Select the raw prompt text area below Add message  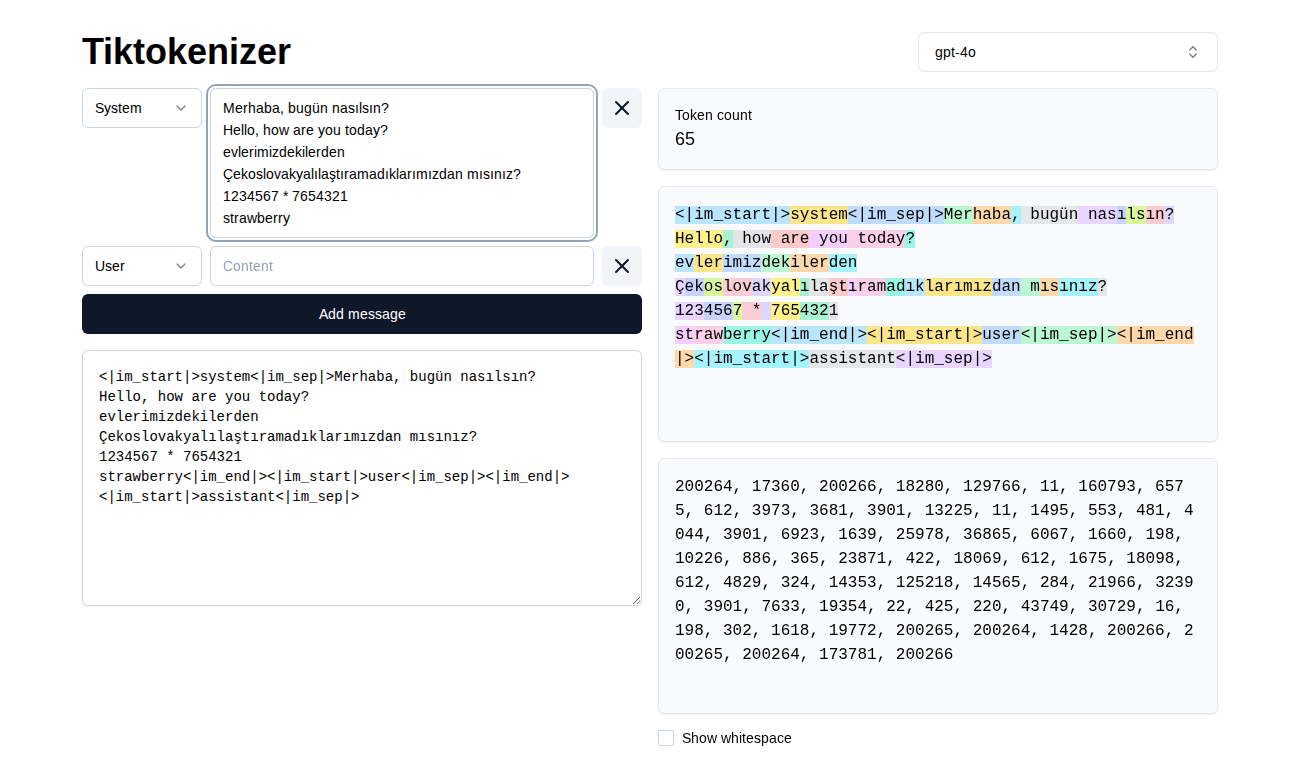(362, 478)
